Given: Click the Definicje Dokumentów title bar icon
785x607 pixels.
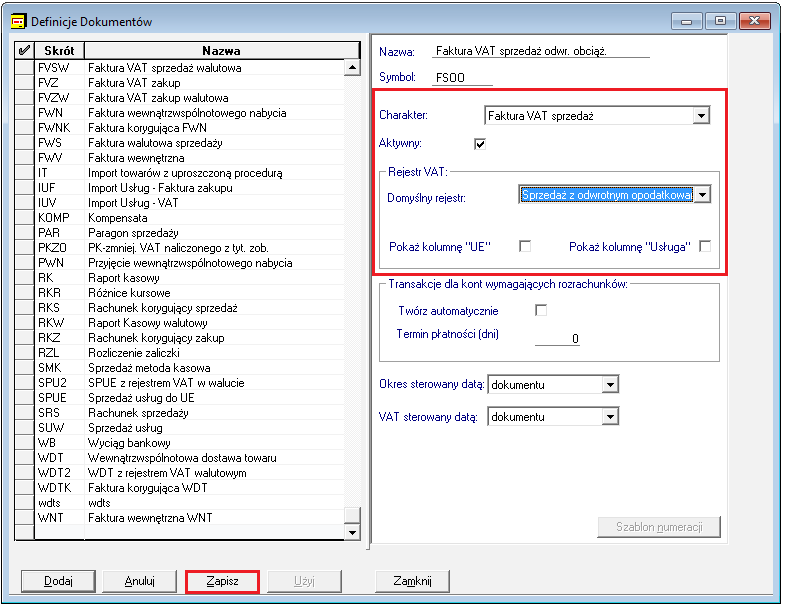Looking at the screenshot, I should point(18,22).
